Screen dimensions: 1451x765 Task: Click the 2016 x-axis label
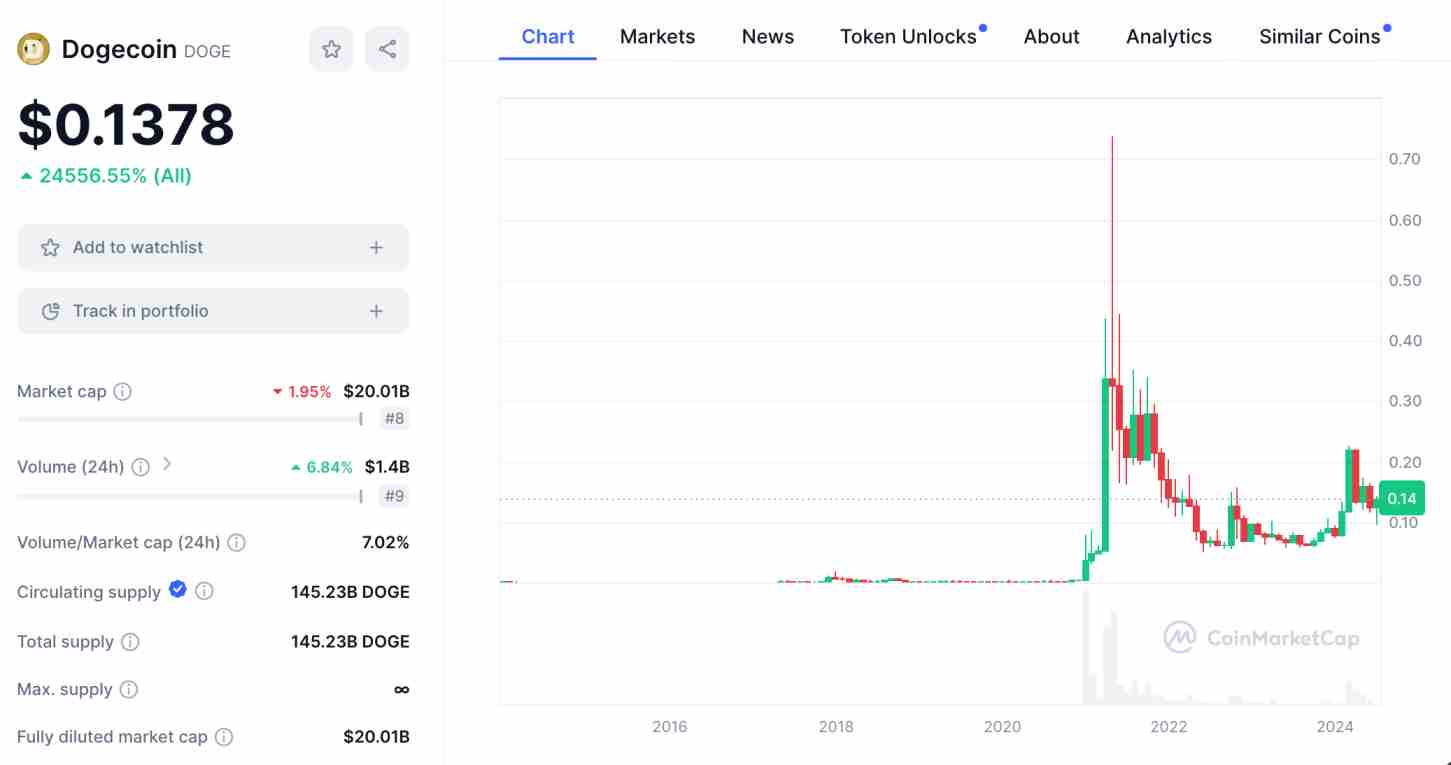[669, 727]
